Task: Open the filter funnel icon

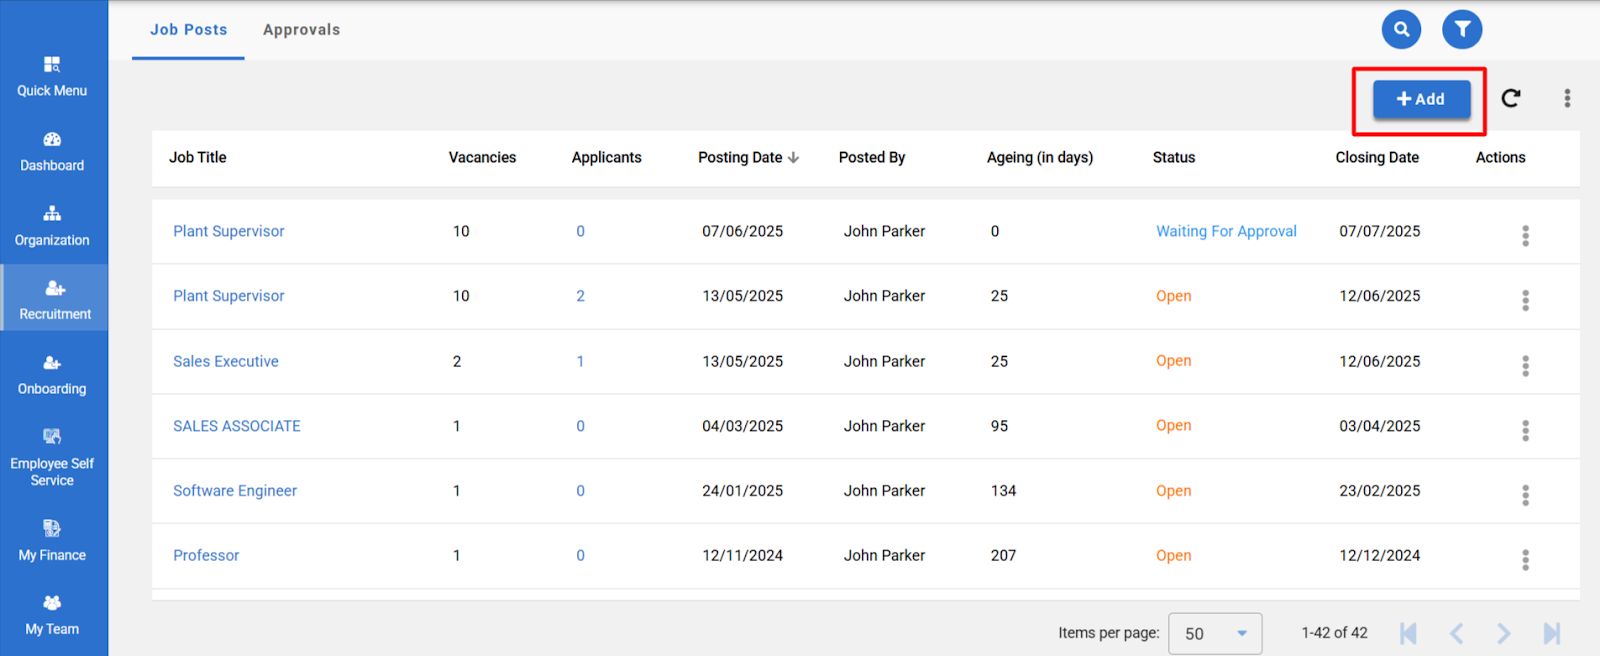Action: tap(1461, 30)
